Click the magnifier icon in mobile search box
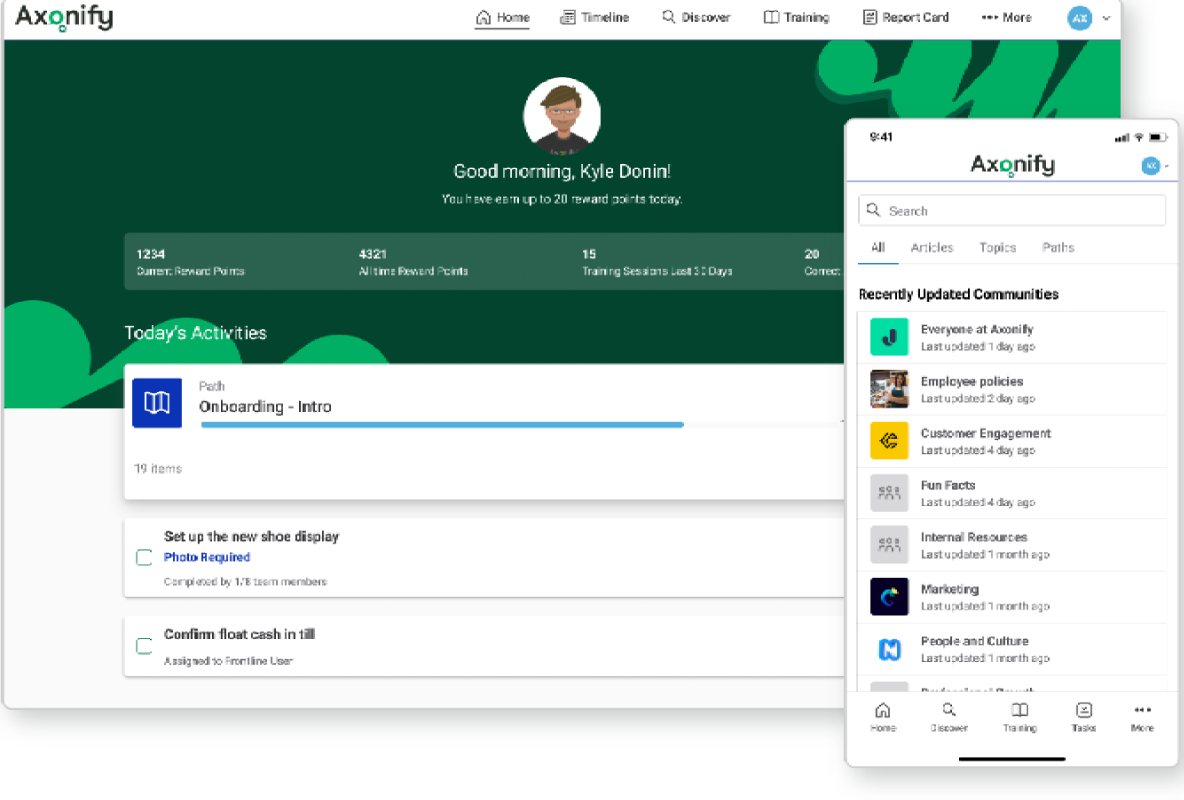Viewport: 1184px width, 800px height. pyautogui.click(x=873, y=210)
